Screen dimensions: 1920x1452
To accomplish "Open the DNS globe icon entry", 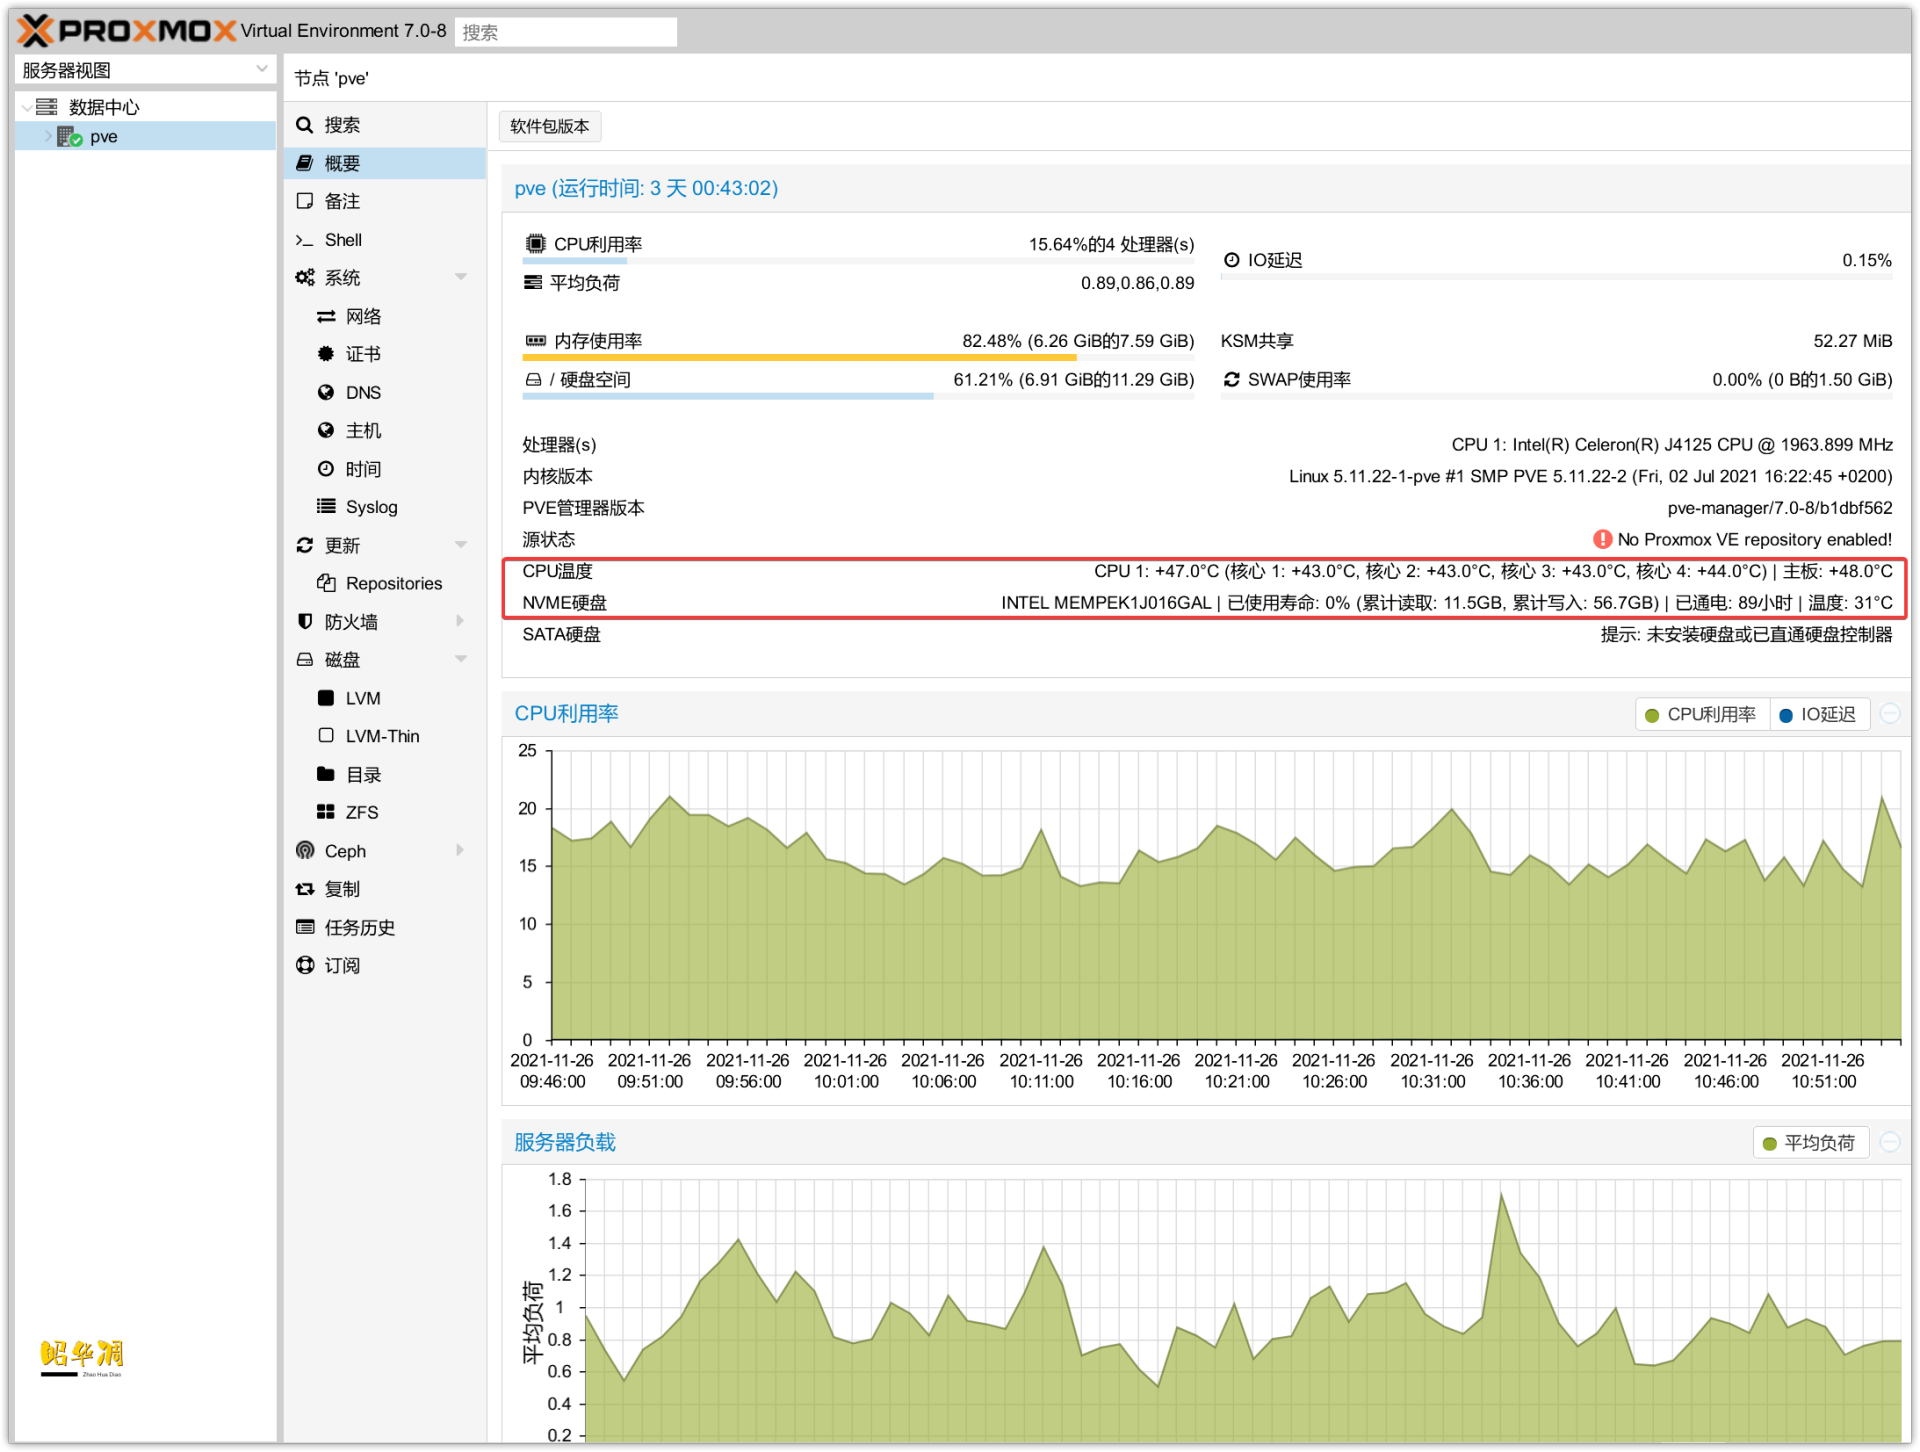I will pyautogui.click(x=325, y=393).
